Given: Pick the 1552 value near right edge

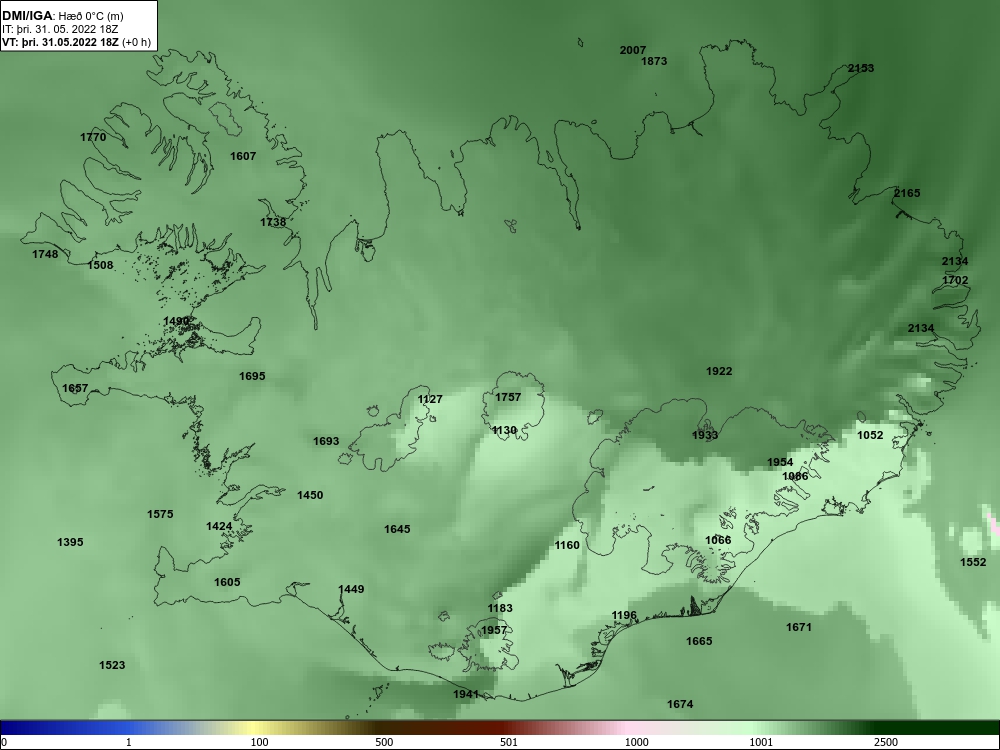Looking at the screenshot, I should point(973,562).
